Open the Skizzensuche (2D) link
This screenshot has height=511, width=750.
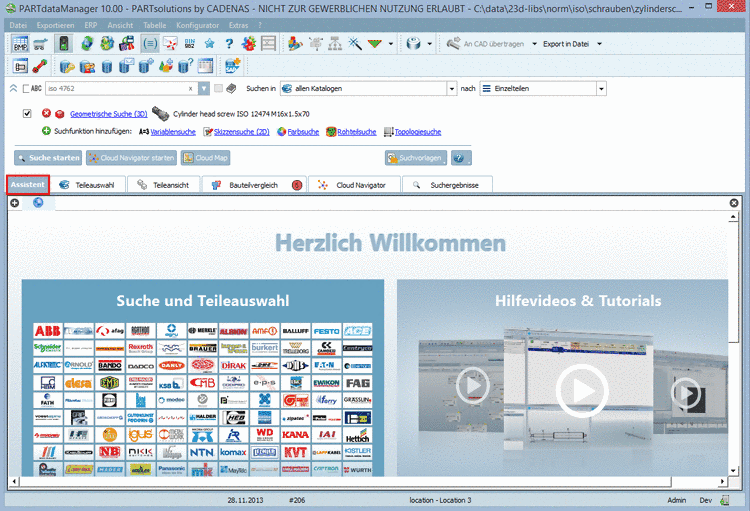pos(242,132)
